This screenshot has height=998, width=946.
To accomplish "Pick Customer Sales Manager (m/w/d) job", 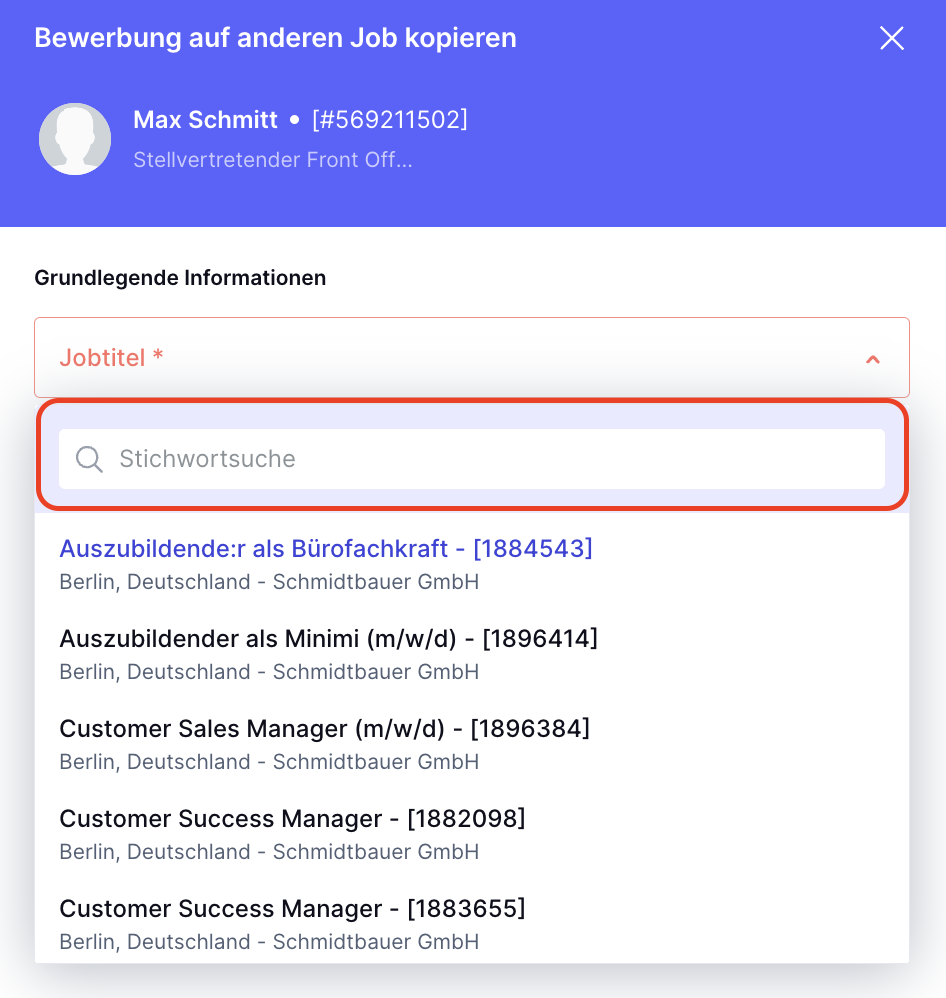I will click(472, 743).
